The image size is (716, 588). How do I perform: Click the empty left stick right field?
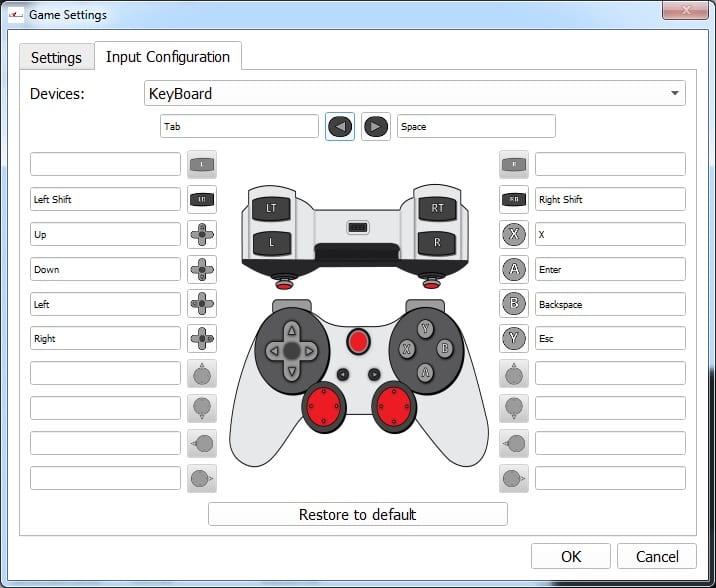(105, 478)
